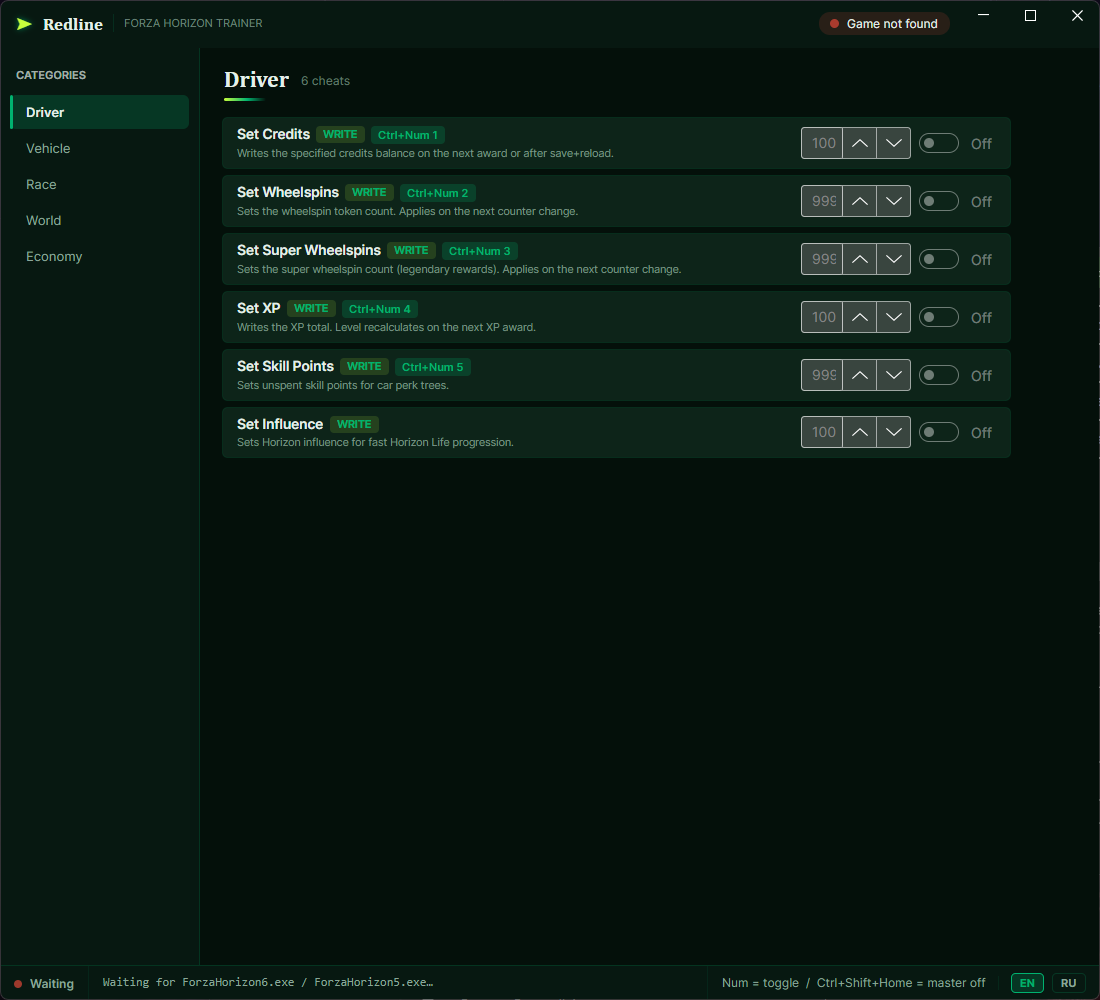The image size is (1100, 1000).
Task: Click the Set Wheelspins value field
Action: [822, 201]
